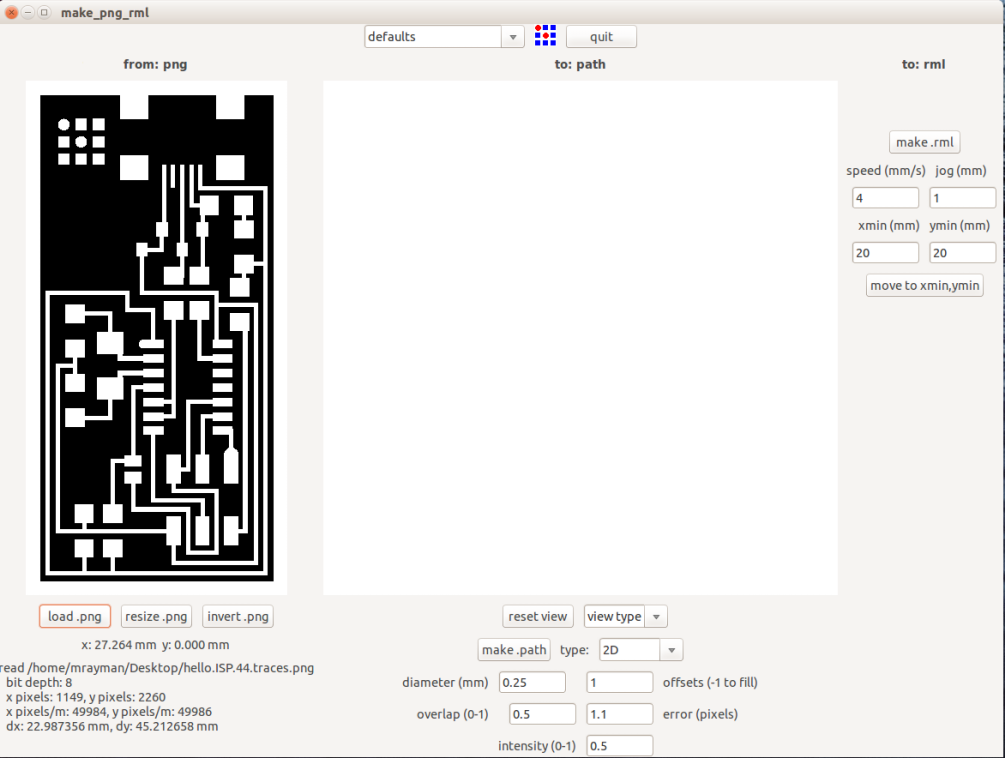Click the invert .png button
Image resolution: width=1005 pixels, height=758 pixels.
coord(238,616)
